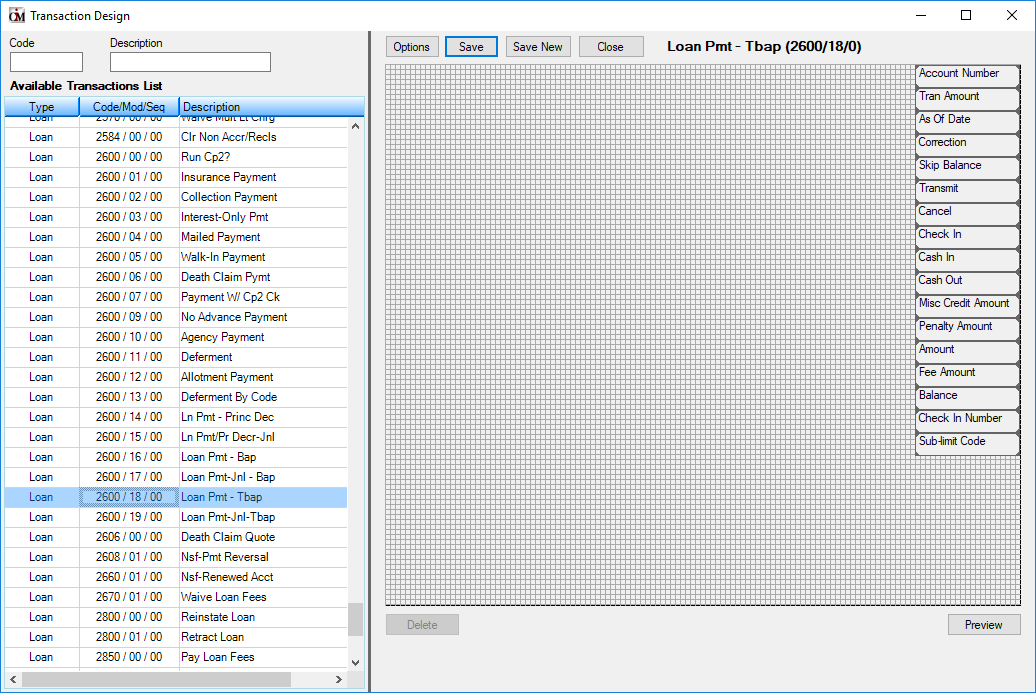Close the transaction design editor
This screenshot has width=1036, height=693.
(610, 46)
